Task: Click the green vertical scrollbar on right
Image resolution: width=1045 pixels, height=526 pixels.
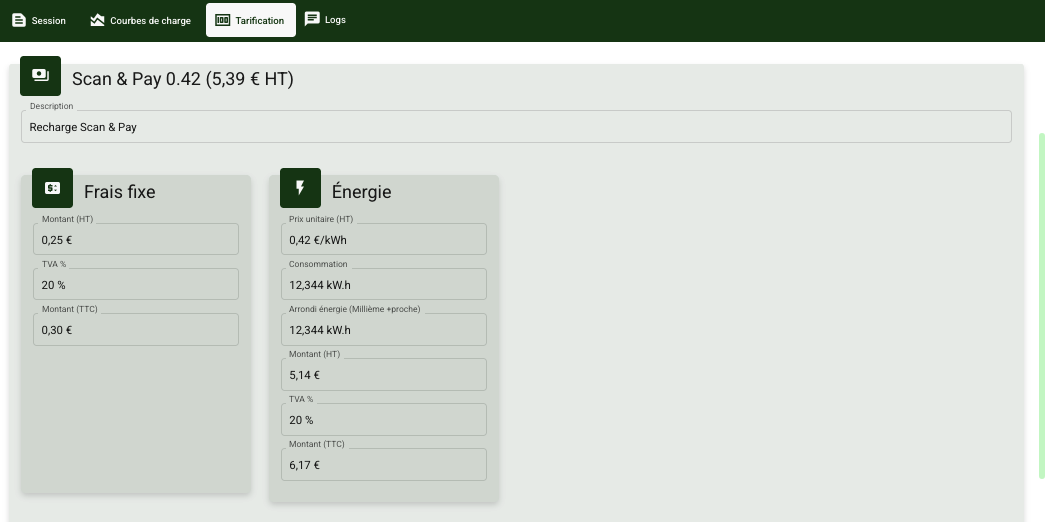Action: tap(1041, 300)
